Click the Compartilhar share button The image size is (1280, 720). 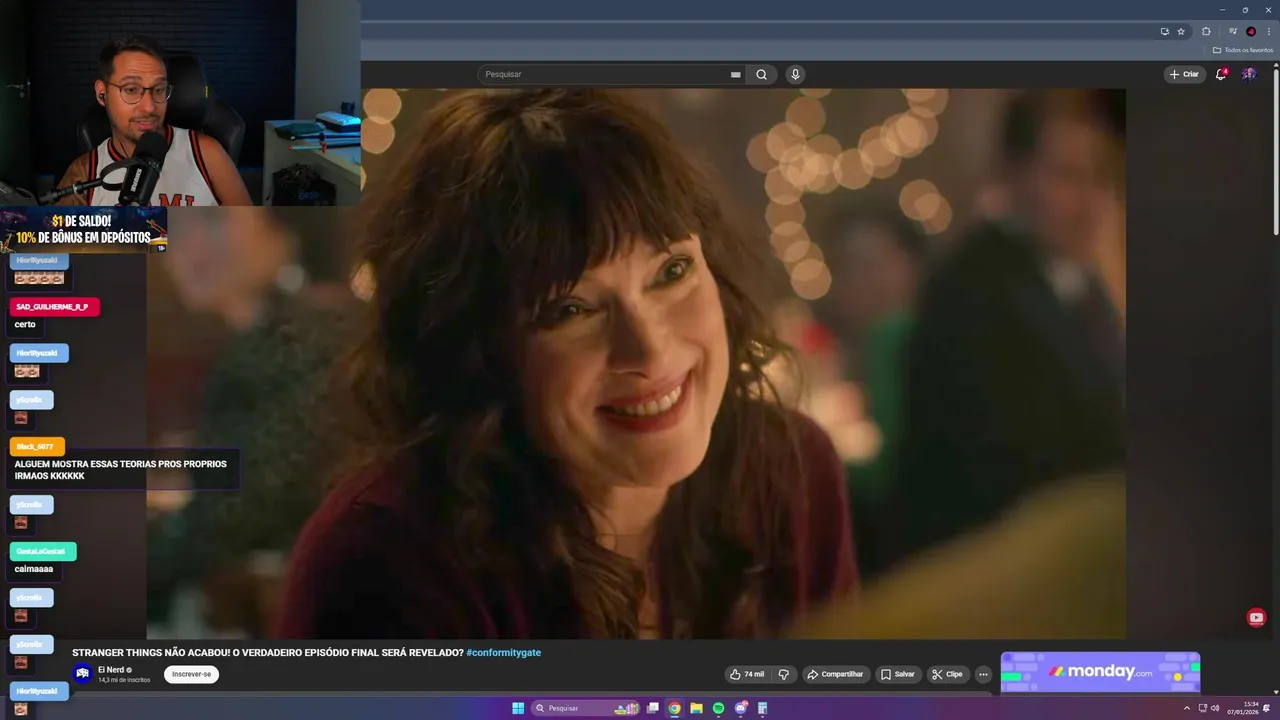click(835, 674)
